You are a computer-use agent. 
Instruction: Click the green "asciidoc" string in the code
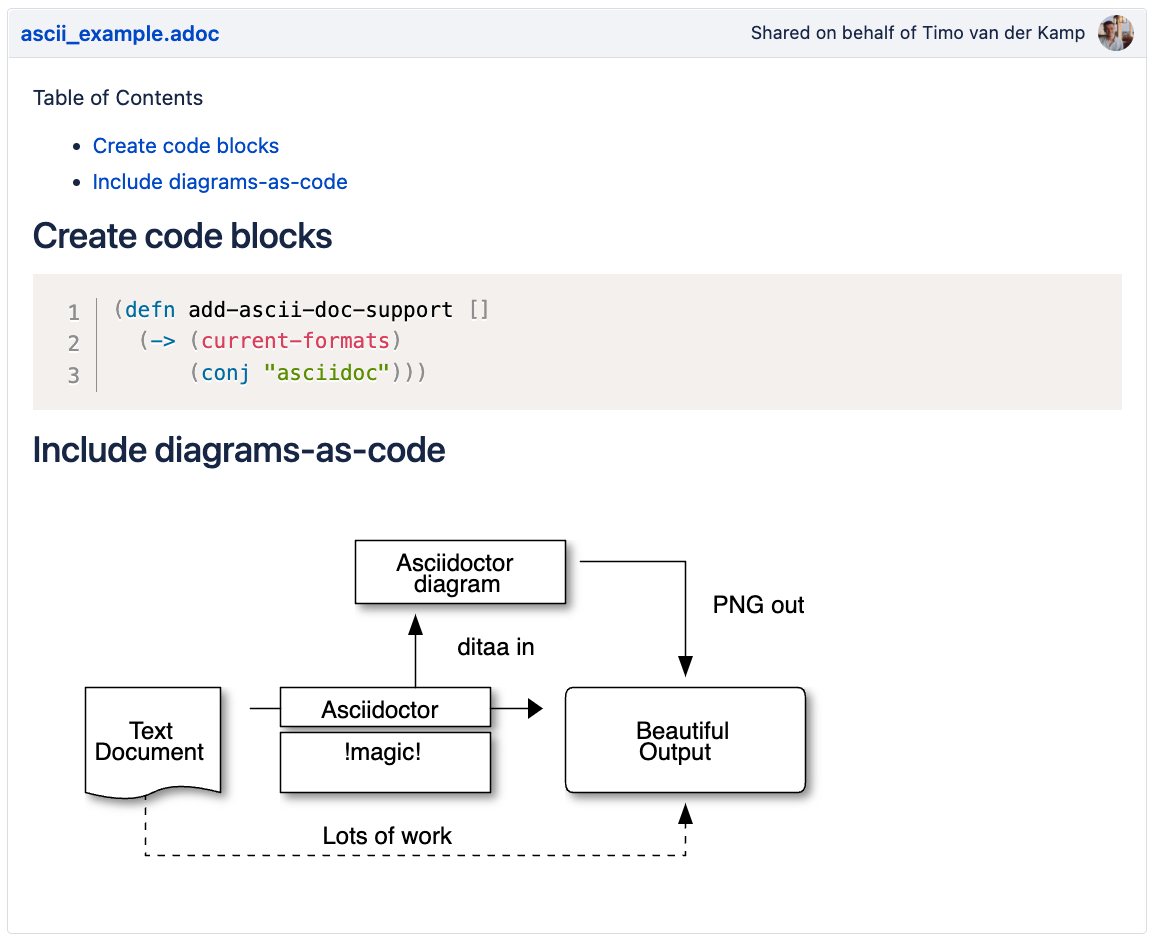click(326, 373)
